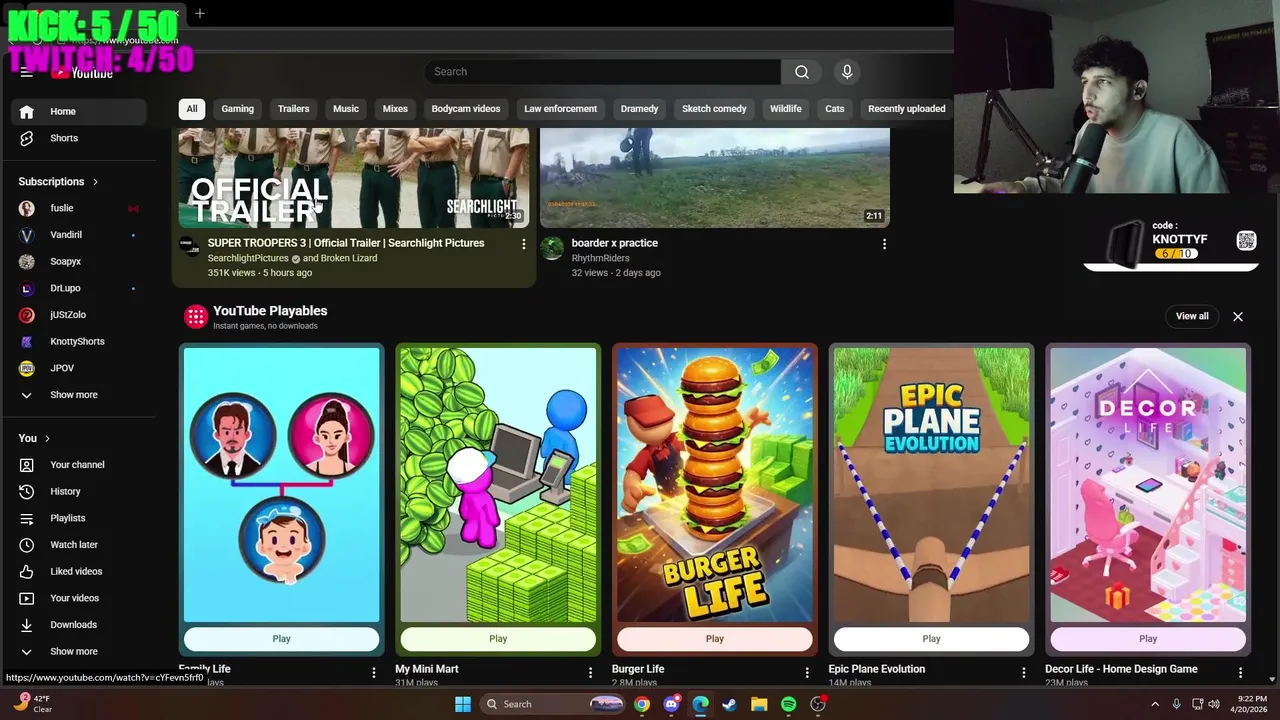Select the Music filter chip
The image size is (1280, 720).
pyautogui.click(x=346, y=109)
